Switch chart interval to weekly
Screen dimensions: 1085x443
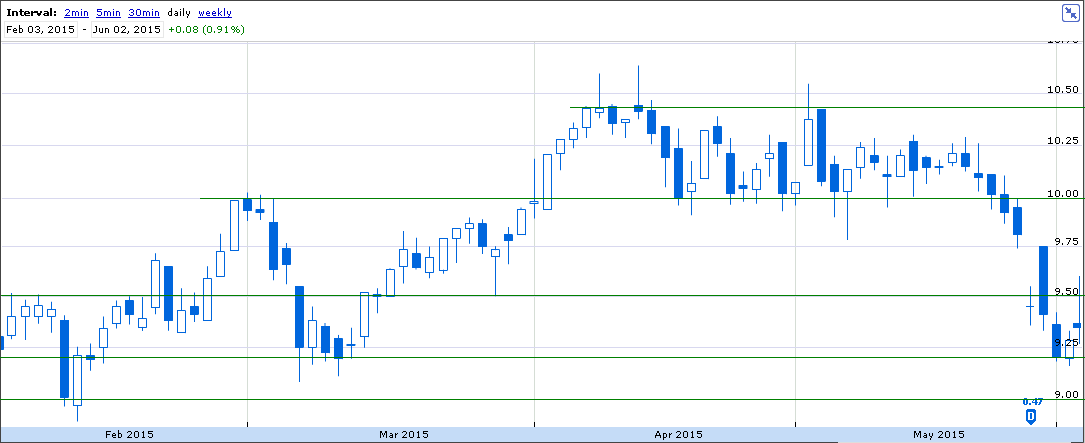[x=215, y=12]
